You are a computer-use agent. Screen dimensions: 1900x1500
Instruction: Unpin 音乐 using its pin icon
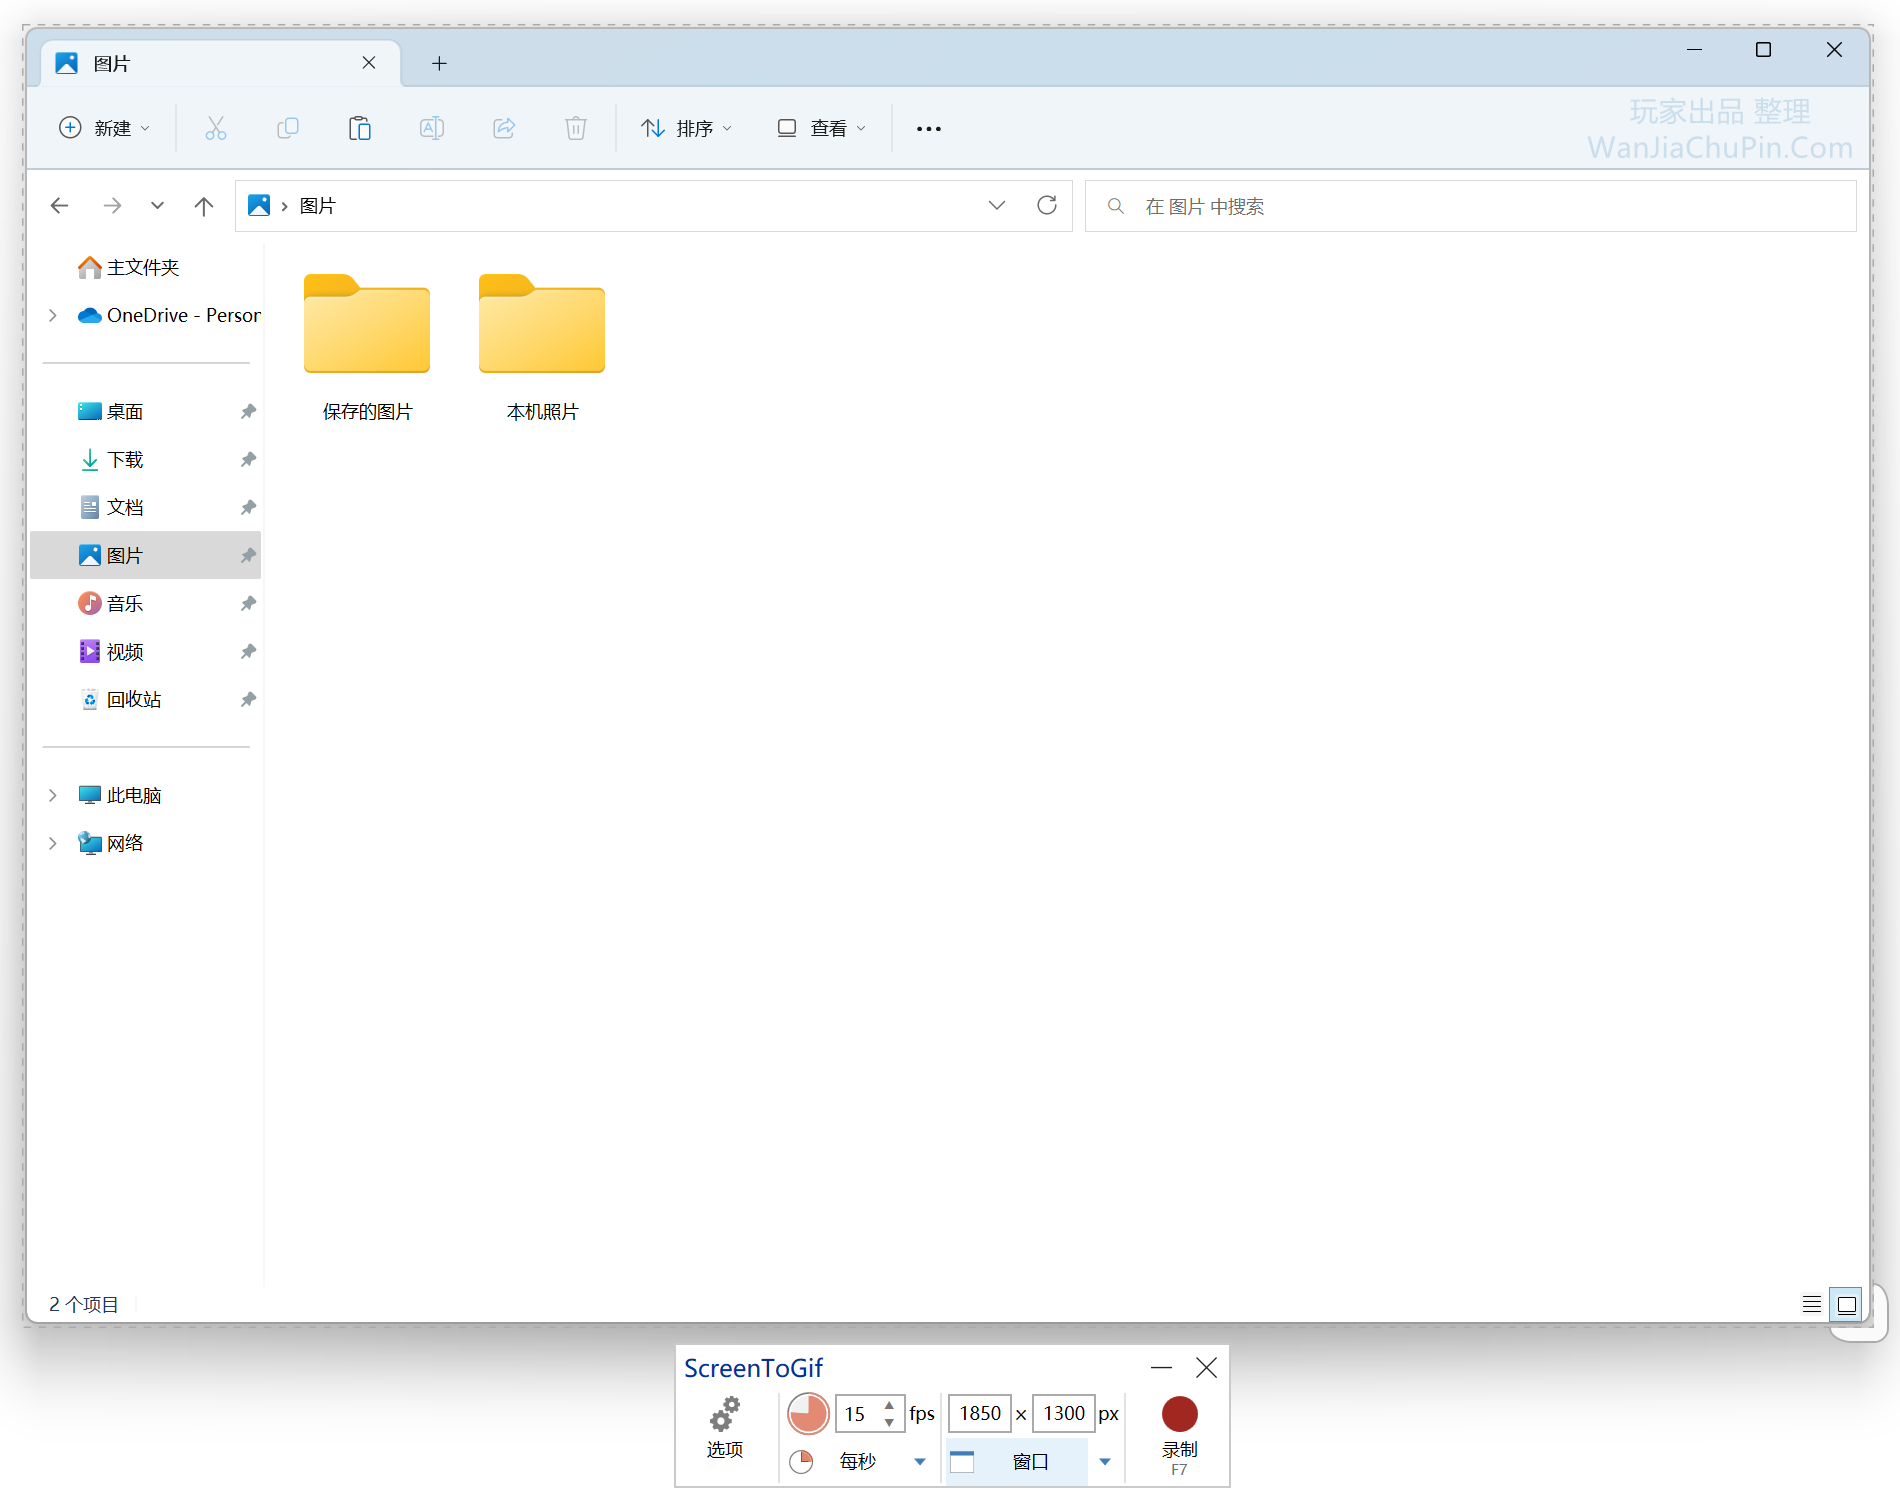[248, 603]
